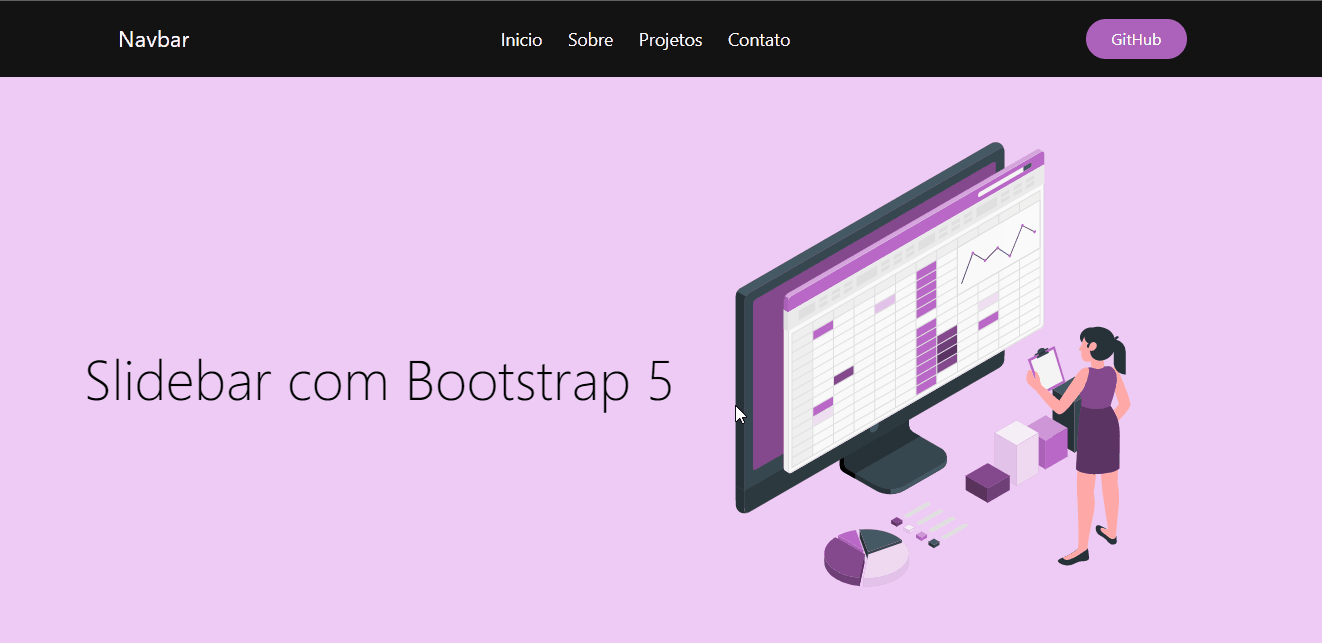Open the Projetos nav link
Image resolution: width=1322 pixels, height=643 pixels.
[670, 40]
